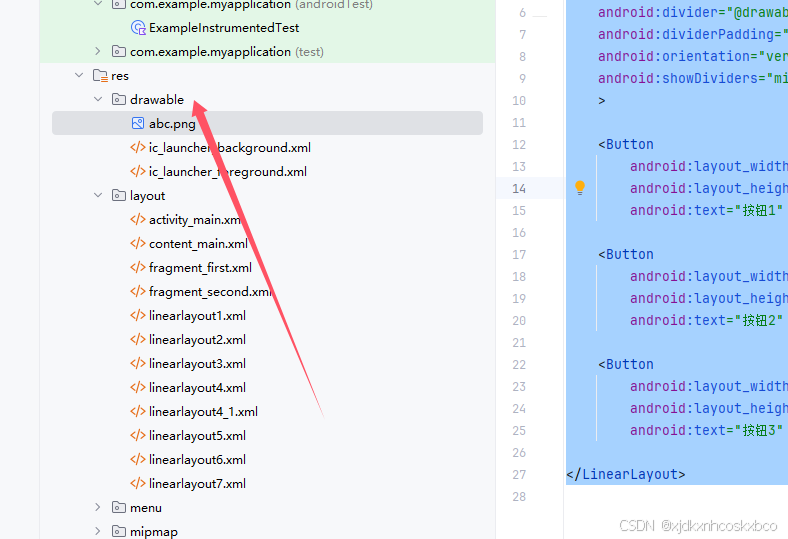Click the linearlayout1.xml file icon
The height and width of the screenshot is (539, 788).
(x=138, y=315)
